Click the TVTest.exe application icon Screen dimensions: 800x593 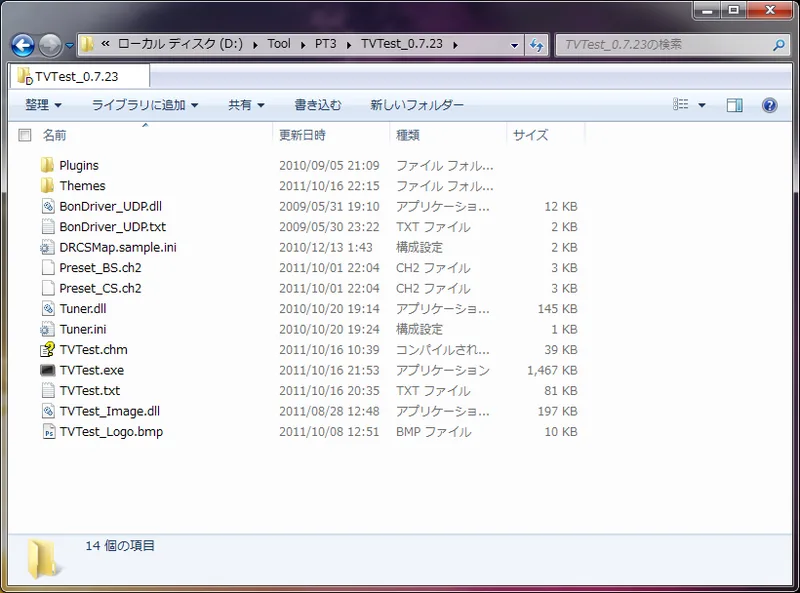click(x=47, y=370)
